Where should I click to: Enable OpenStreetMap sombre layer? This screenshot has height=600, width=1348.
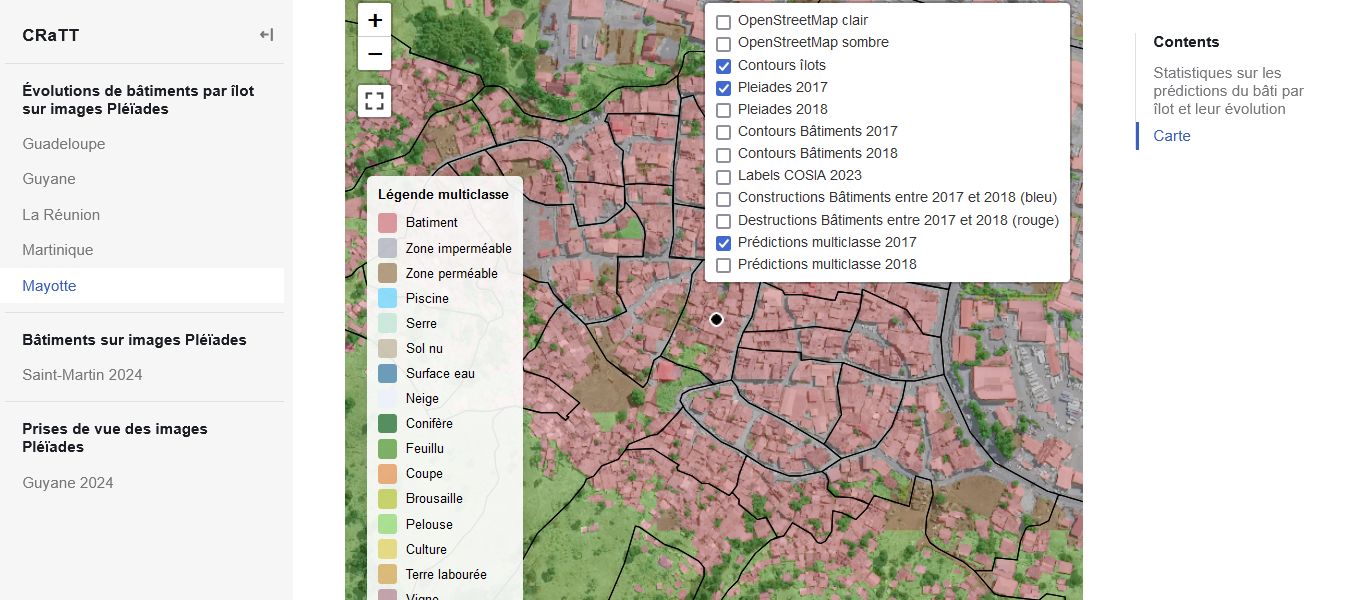[724, 44]
